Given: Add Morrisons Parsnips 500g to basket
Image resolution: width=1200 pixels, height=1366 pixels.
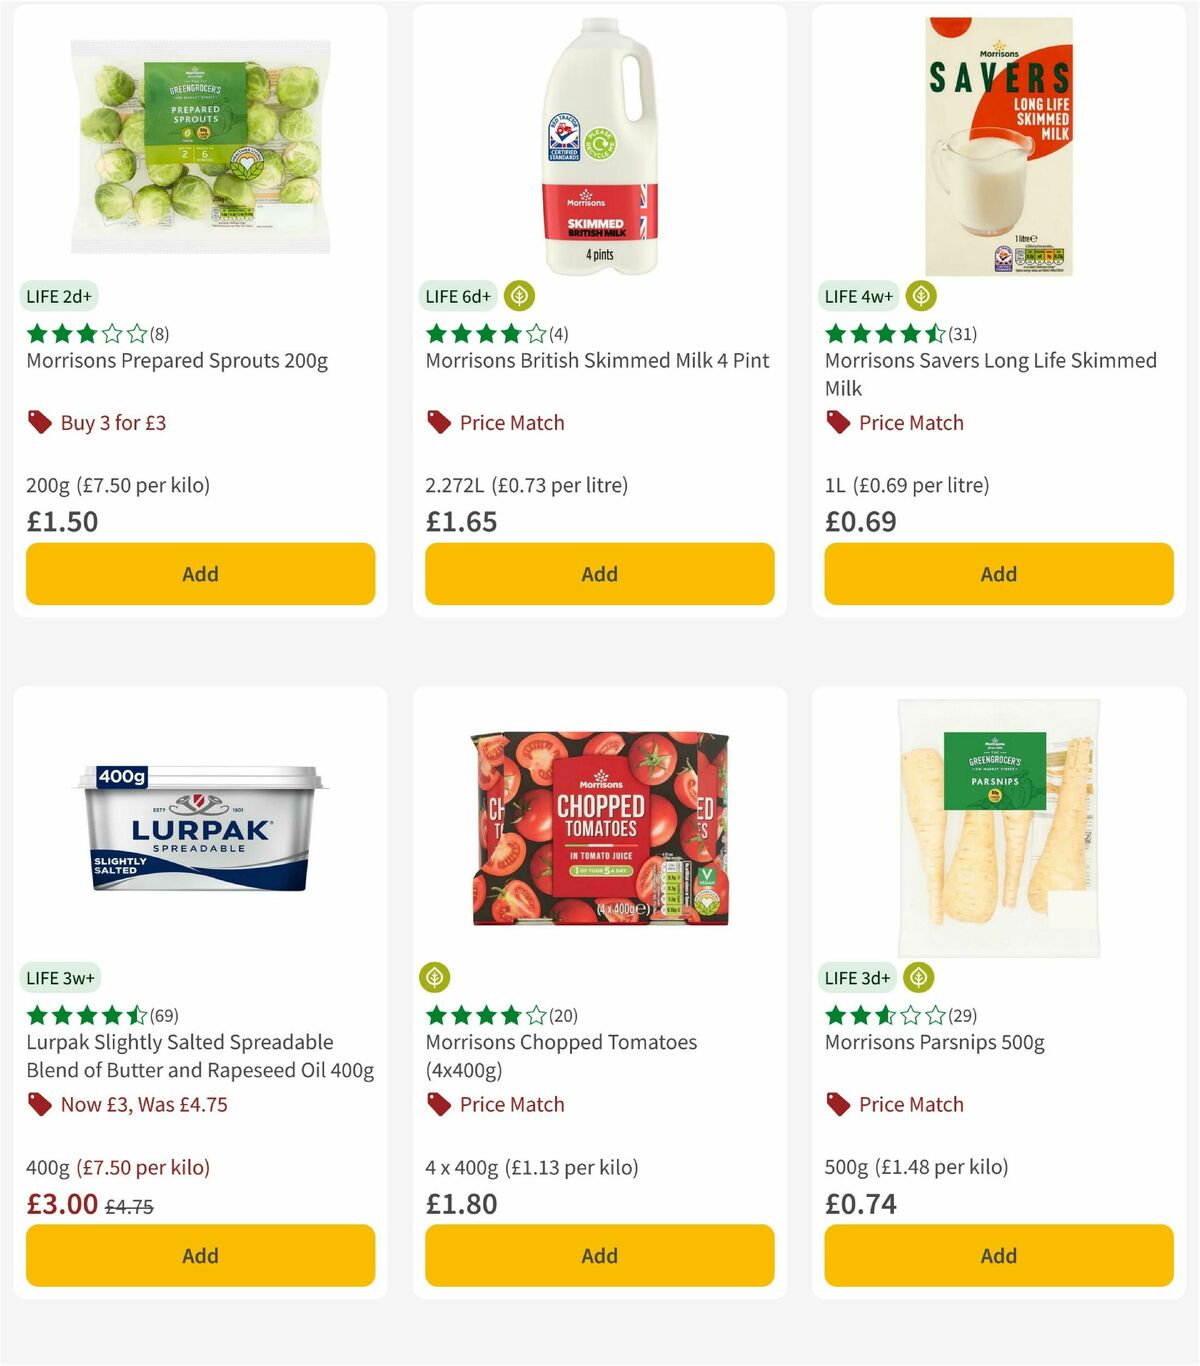Looking at the screenshot, I should [998, 1255].
